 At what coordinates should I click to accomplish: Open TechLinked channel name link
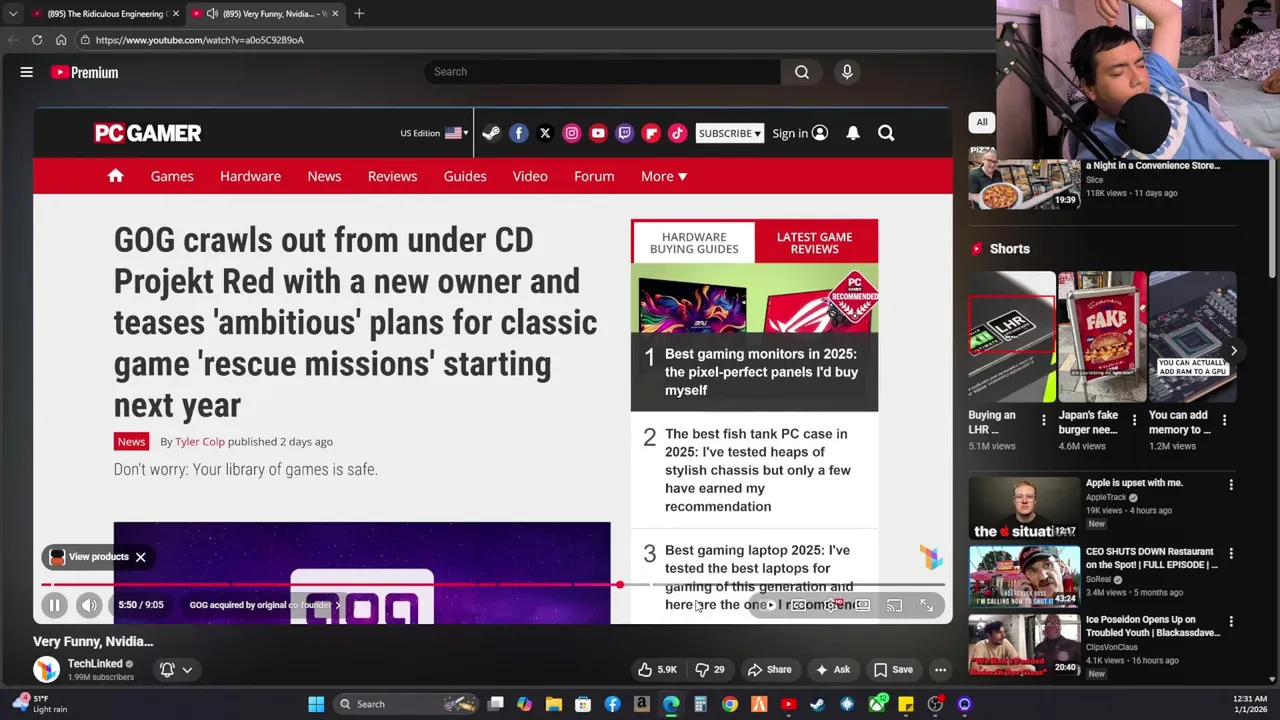[95, 663]
